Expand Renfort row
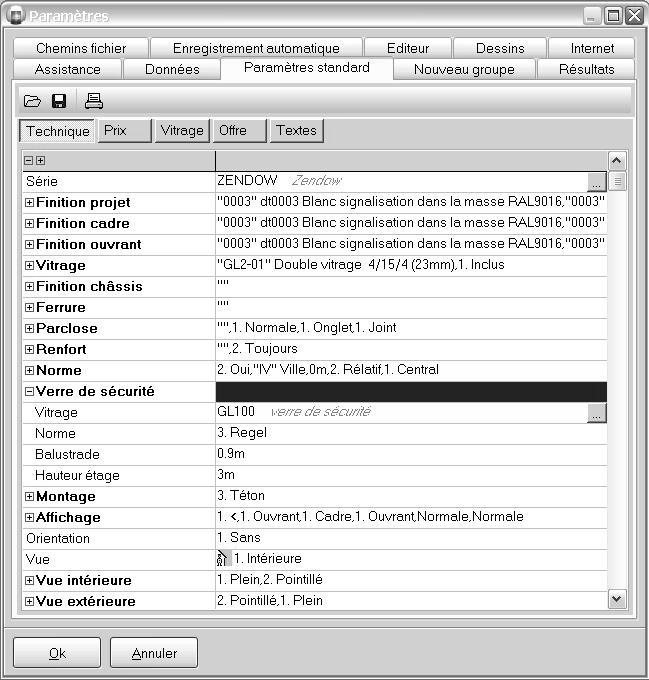 [x=29, y=350]
